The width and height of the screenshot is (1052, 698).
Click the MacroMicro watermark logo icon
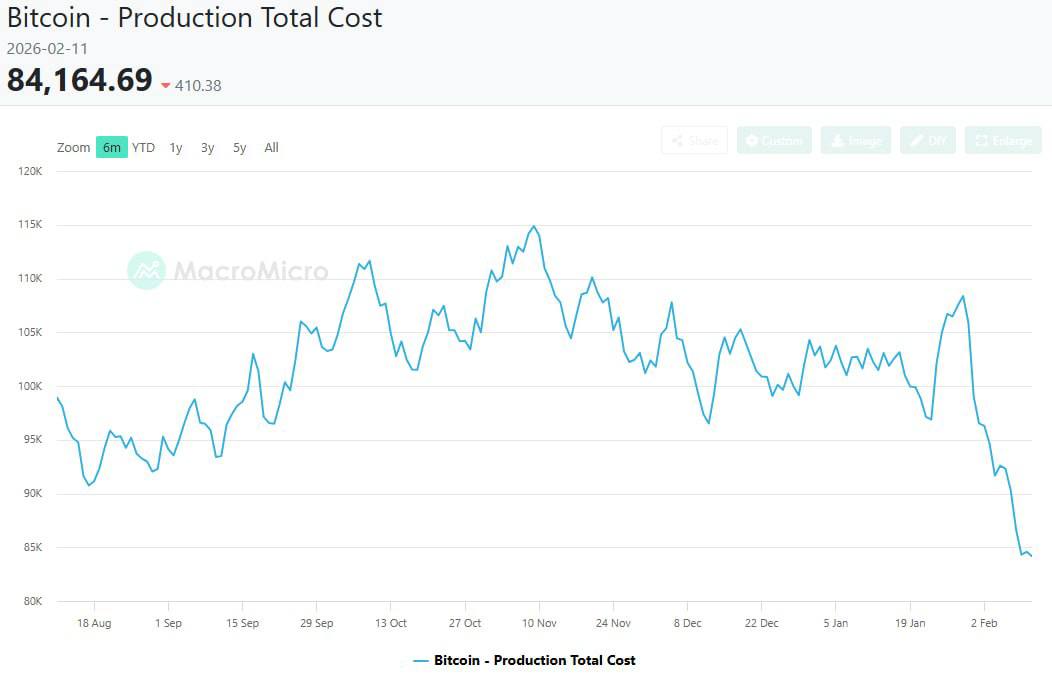click(x=147, y=270)
